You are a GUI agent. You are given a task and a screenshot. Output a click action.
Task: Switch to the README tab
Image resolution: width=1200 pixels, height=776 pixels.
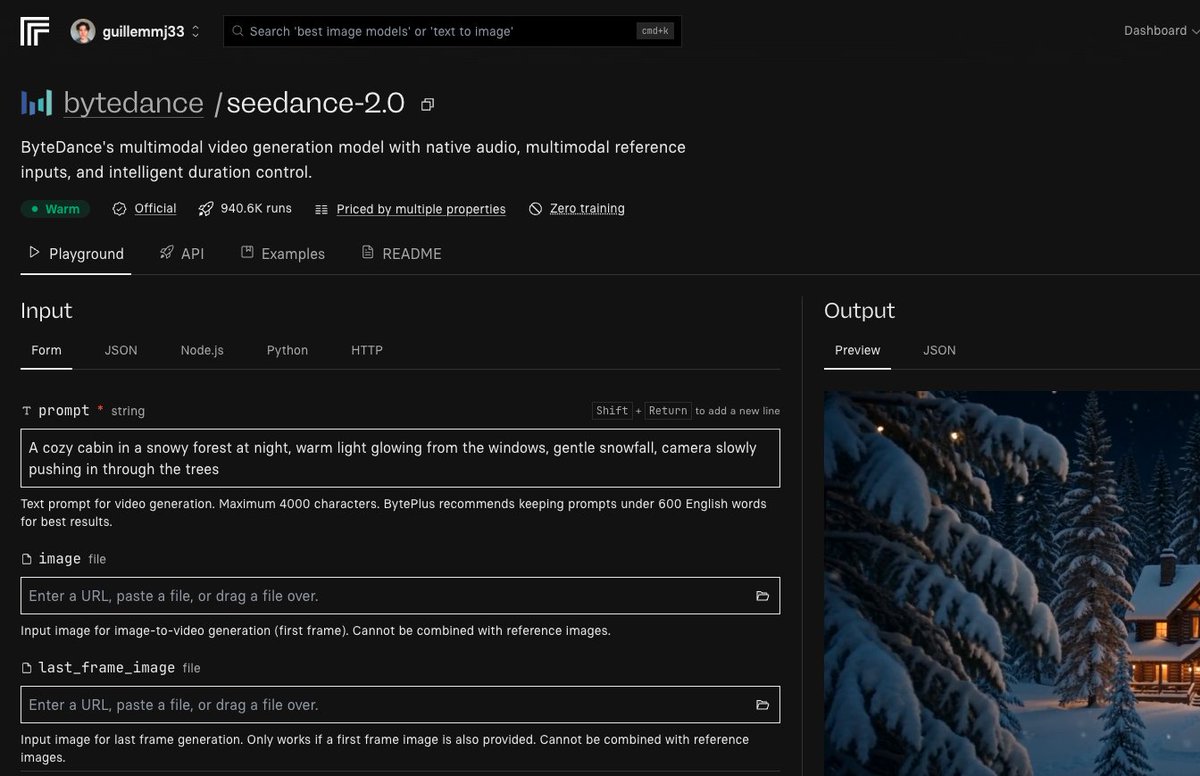[401, 254]
